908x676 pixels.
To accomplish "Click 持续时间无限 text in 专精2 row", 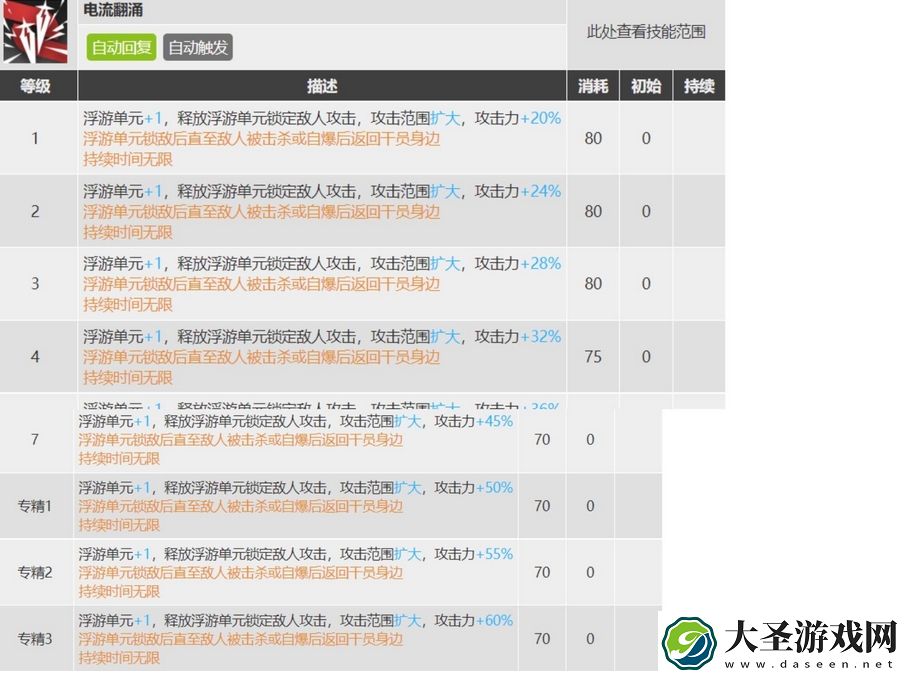I will coord(119,592).
